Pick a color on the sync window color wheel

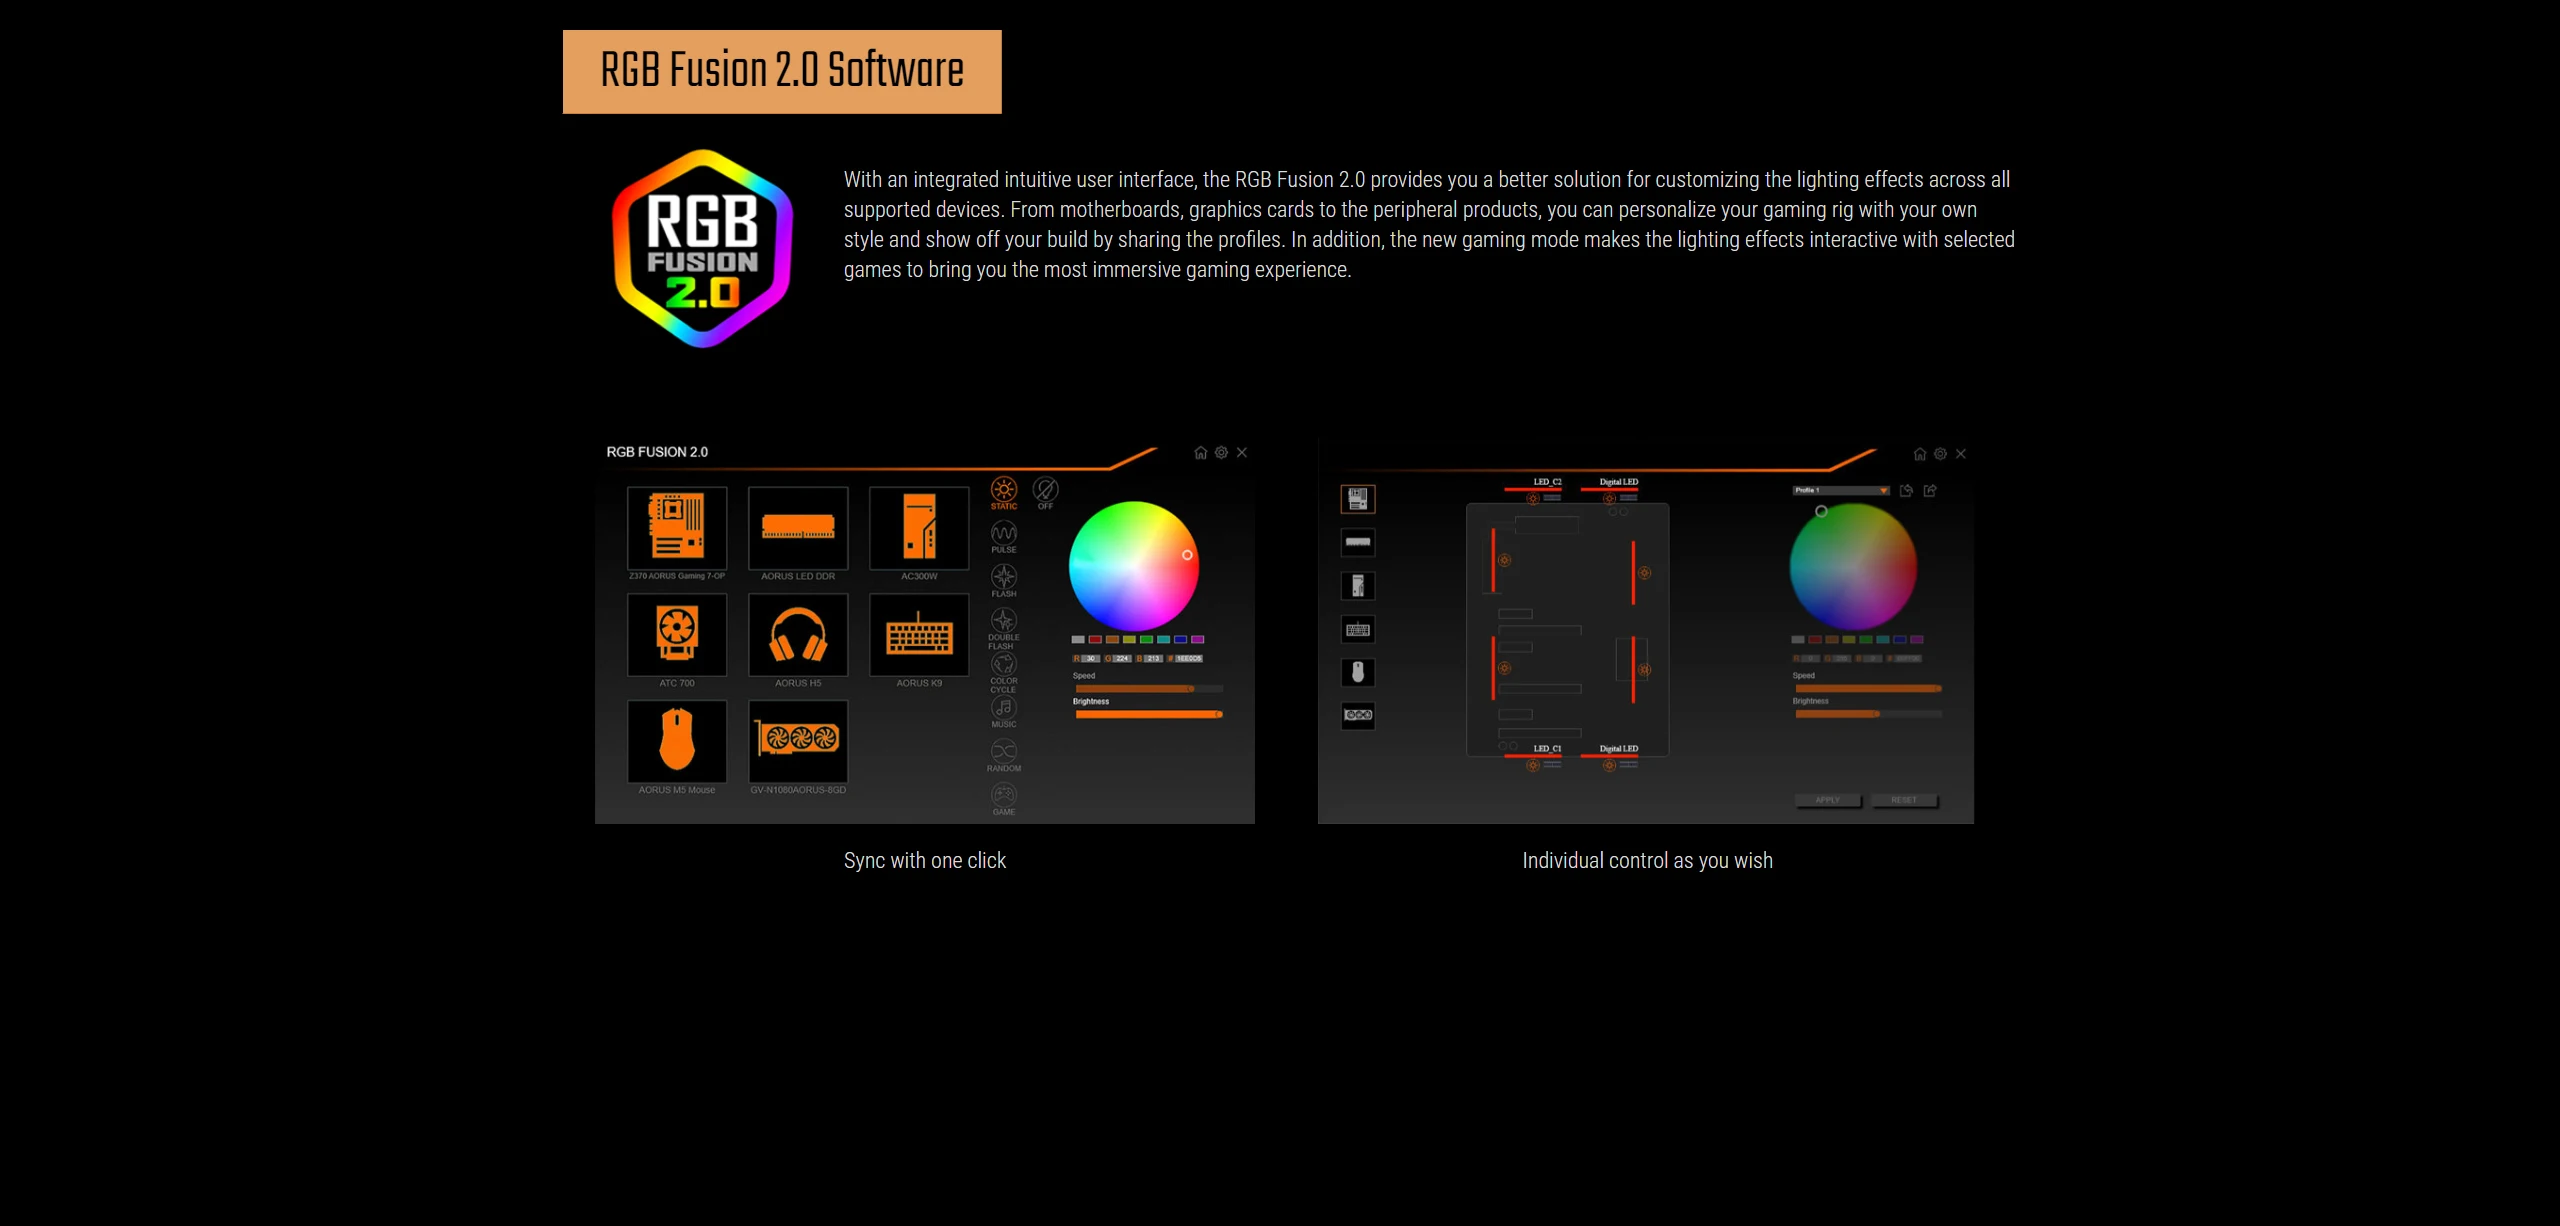pyautogui.click(x=1133, y=566)
